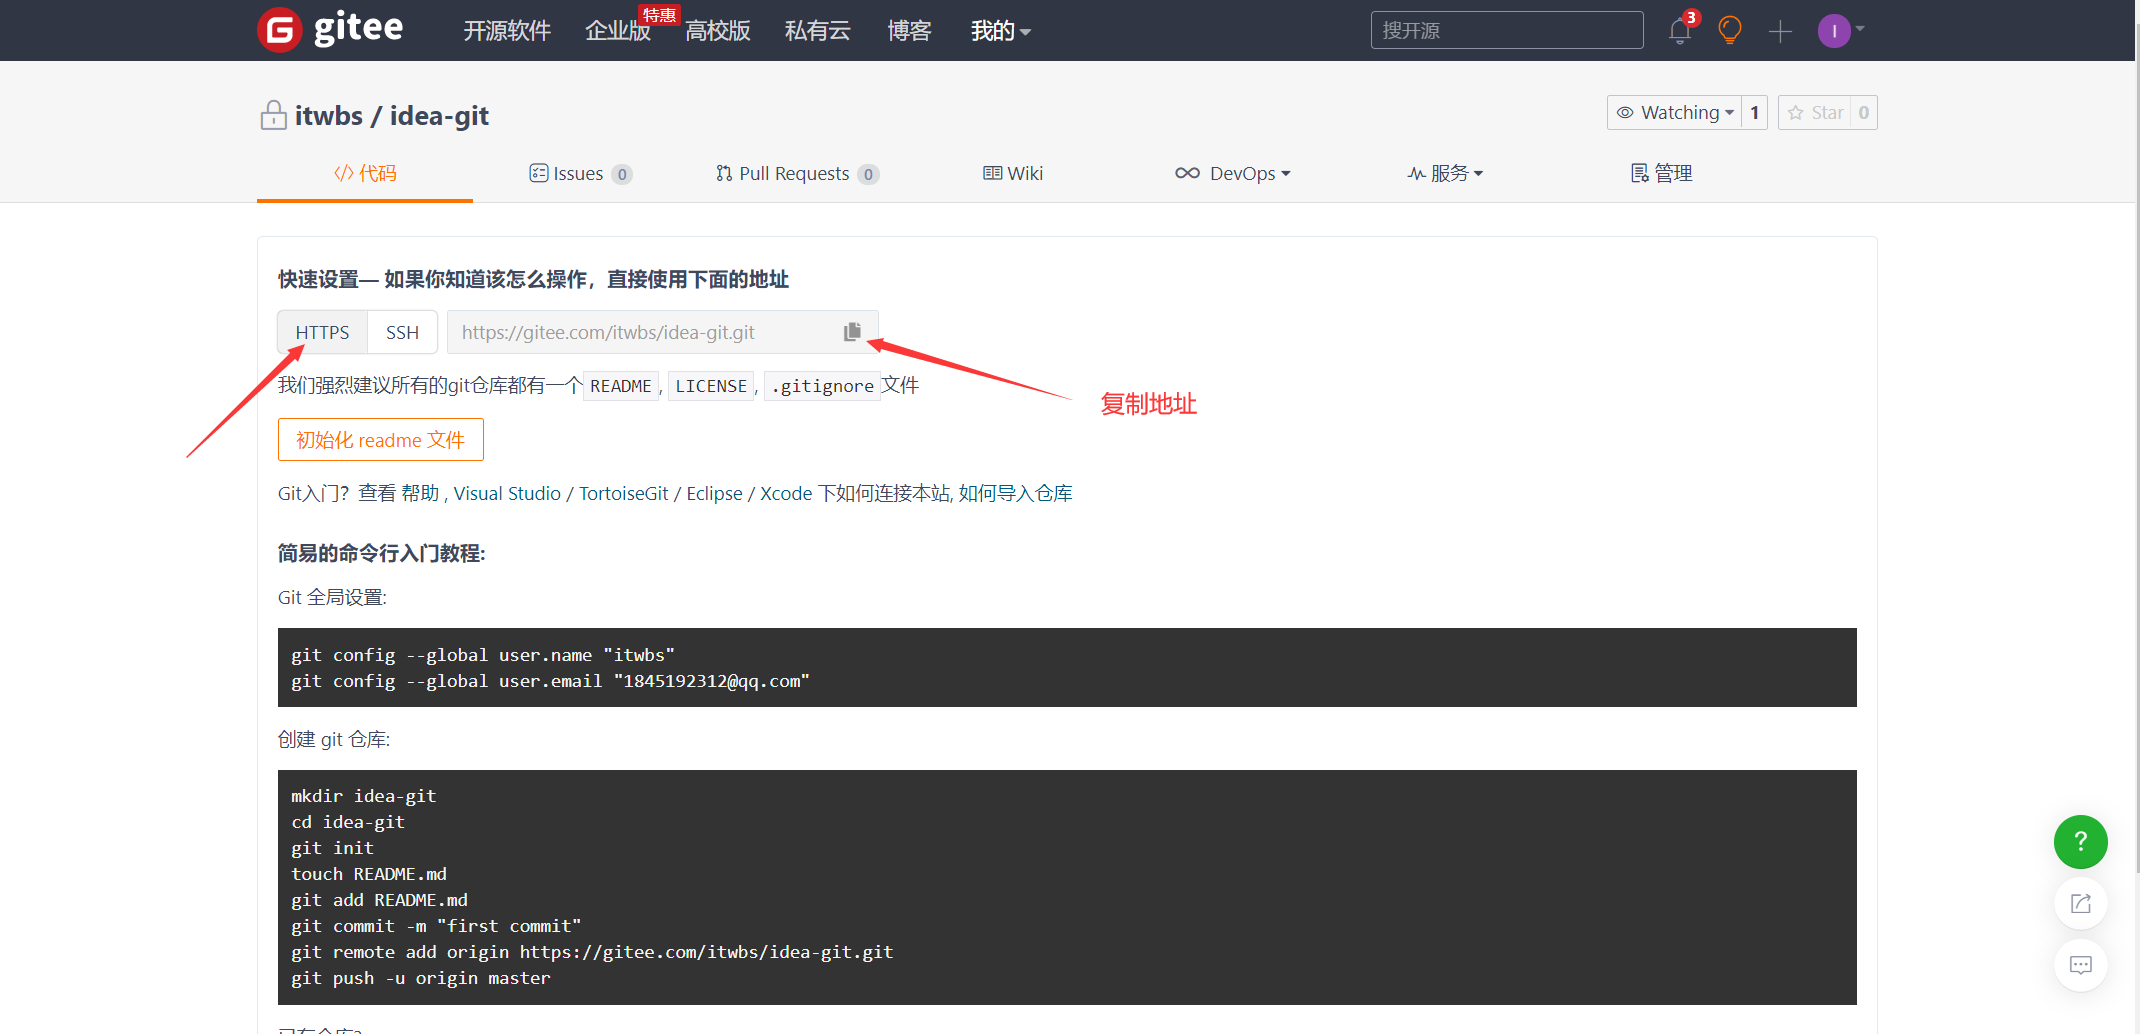Open 高校版 in top navigation
2140x1034 pixels.
pyautogui.click(x=718, y=31)
